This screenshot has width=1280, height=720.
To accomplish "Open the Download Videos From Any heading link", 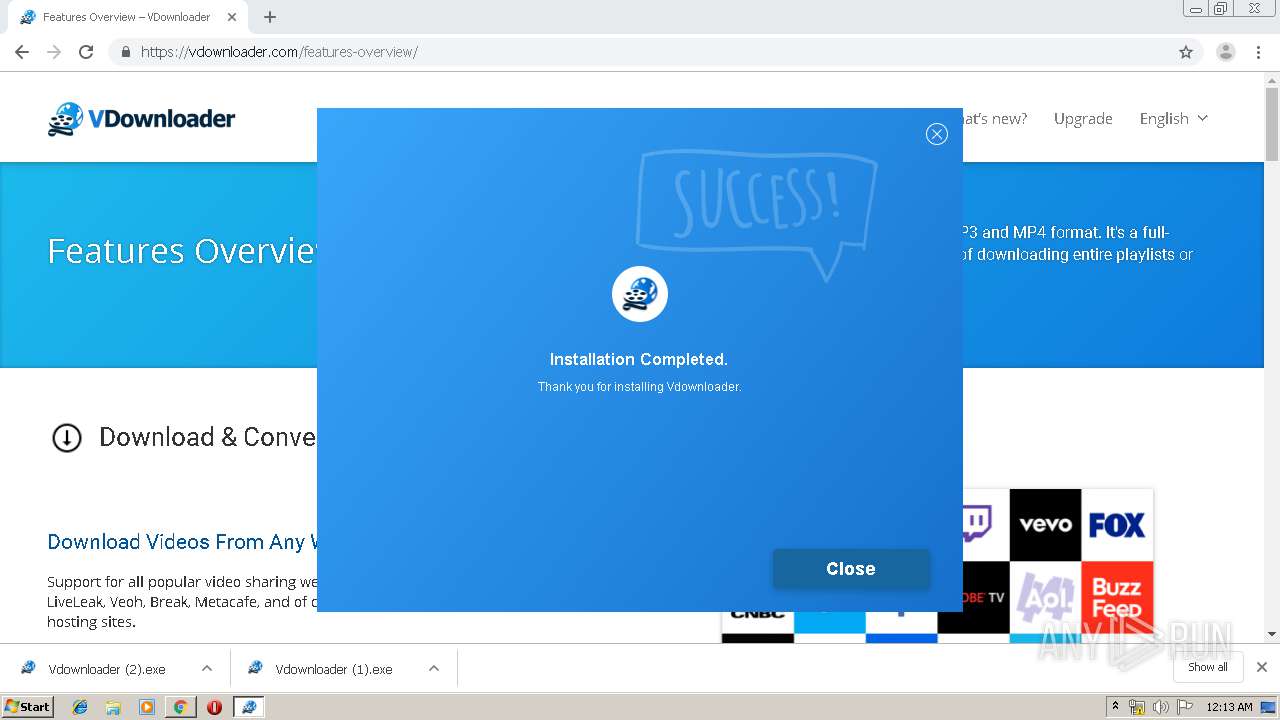I will pos(182,542).
